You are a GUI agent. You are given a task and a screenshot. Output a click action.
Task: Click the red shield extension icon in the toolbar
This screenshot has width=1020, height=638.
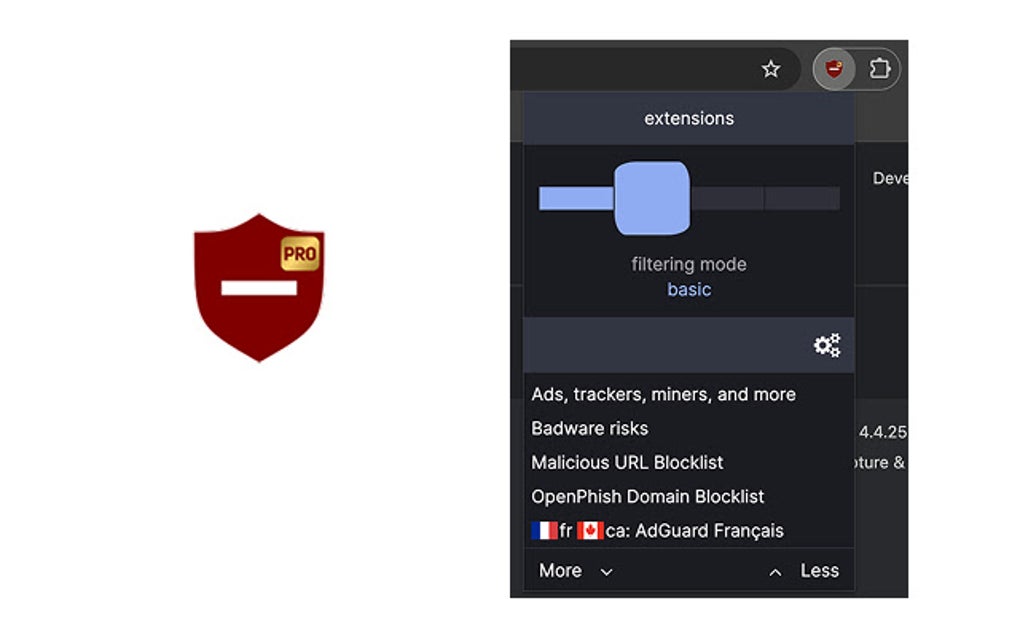[x=834, y=70]
